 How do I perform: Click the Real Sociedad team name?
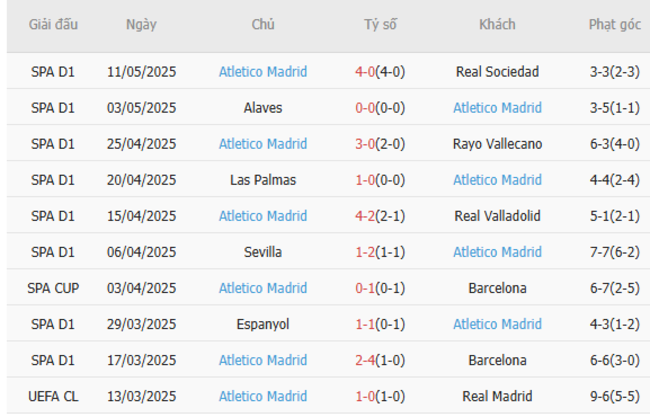tap(497, 71)
